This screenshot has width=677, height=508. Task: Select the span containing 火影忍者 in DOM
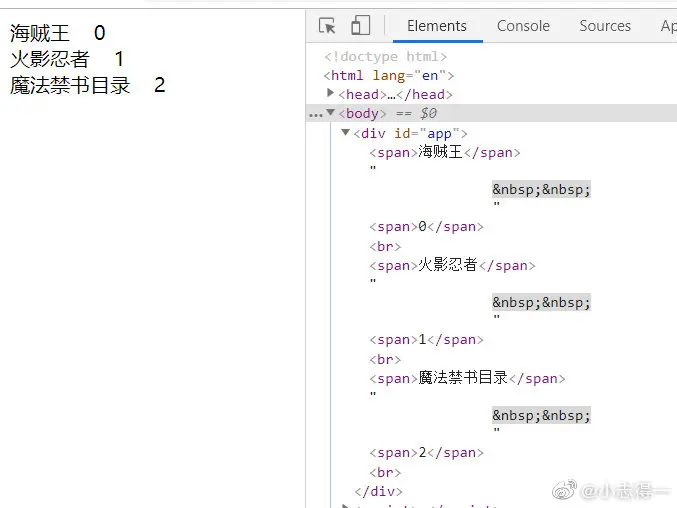pyautogui.click(x=452, y=265)
